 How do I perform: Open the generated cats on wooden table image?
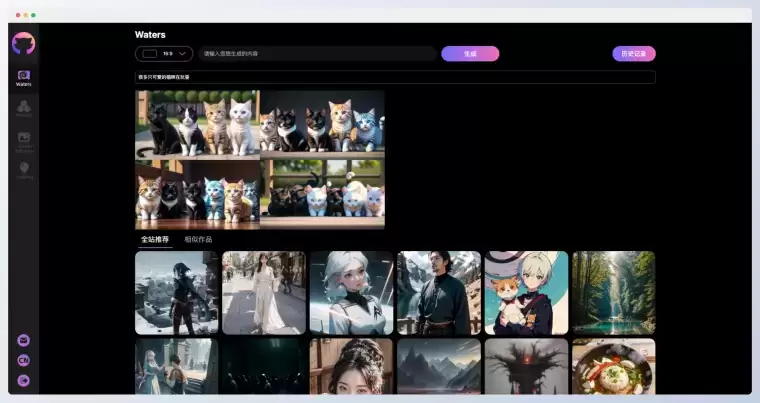point(198,194)
